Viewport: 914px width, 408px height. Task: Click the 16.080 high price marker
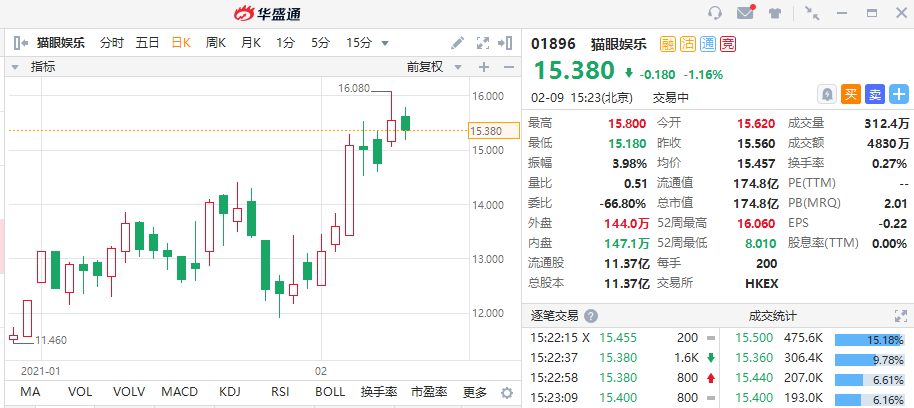(354, 88)
